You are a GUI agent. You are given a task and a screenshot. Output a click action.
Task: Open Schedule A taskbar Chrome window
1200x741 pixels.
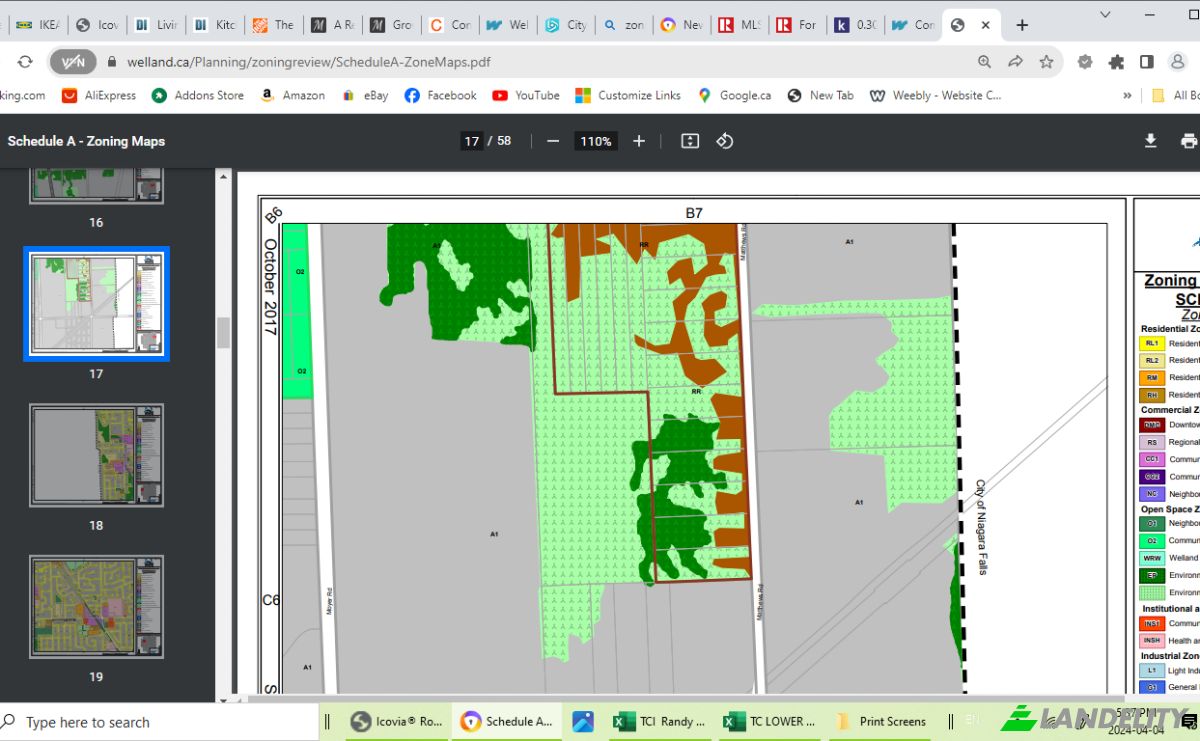506,721
